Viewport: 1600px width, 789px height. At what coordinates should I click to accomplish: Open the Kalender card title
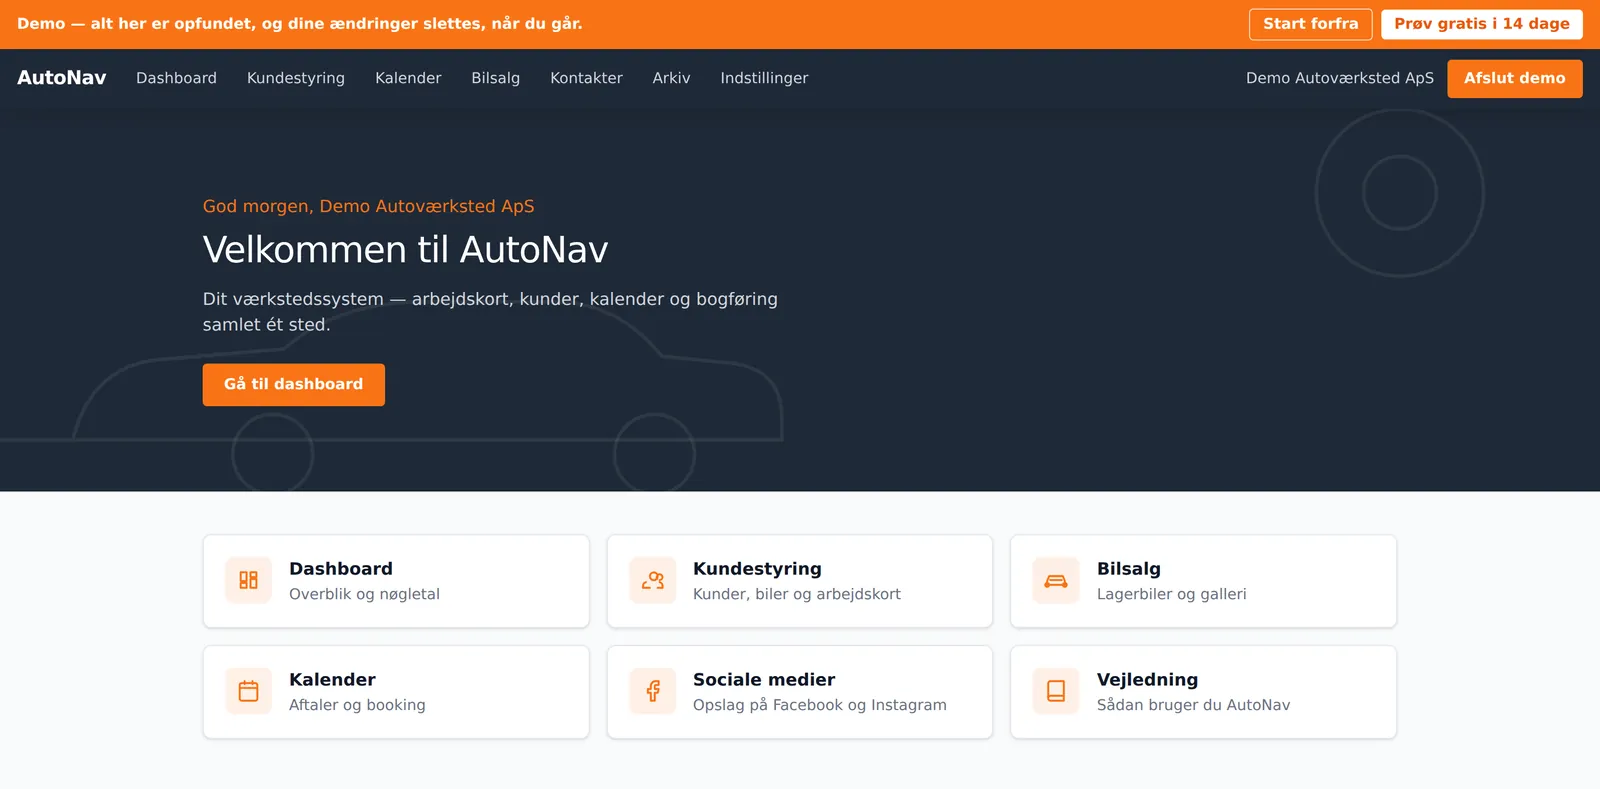332,679
